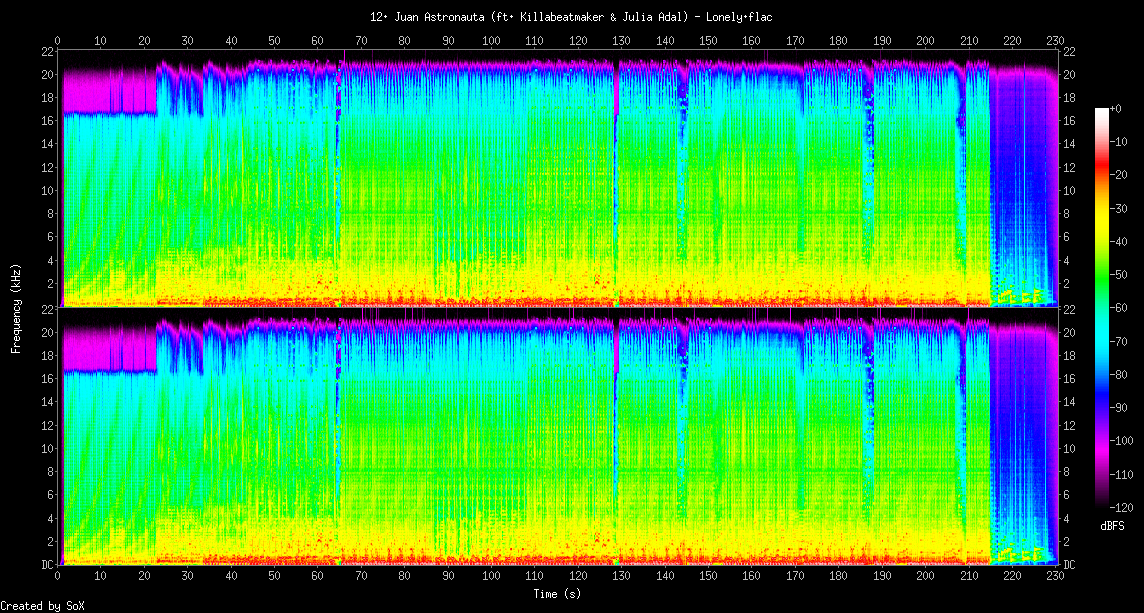Click the "Time (s)" axis label
Screen dimensions: 1144x613
coord(558,593)
